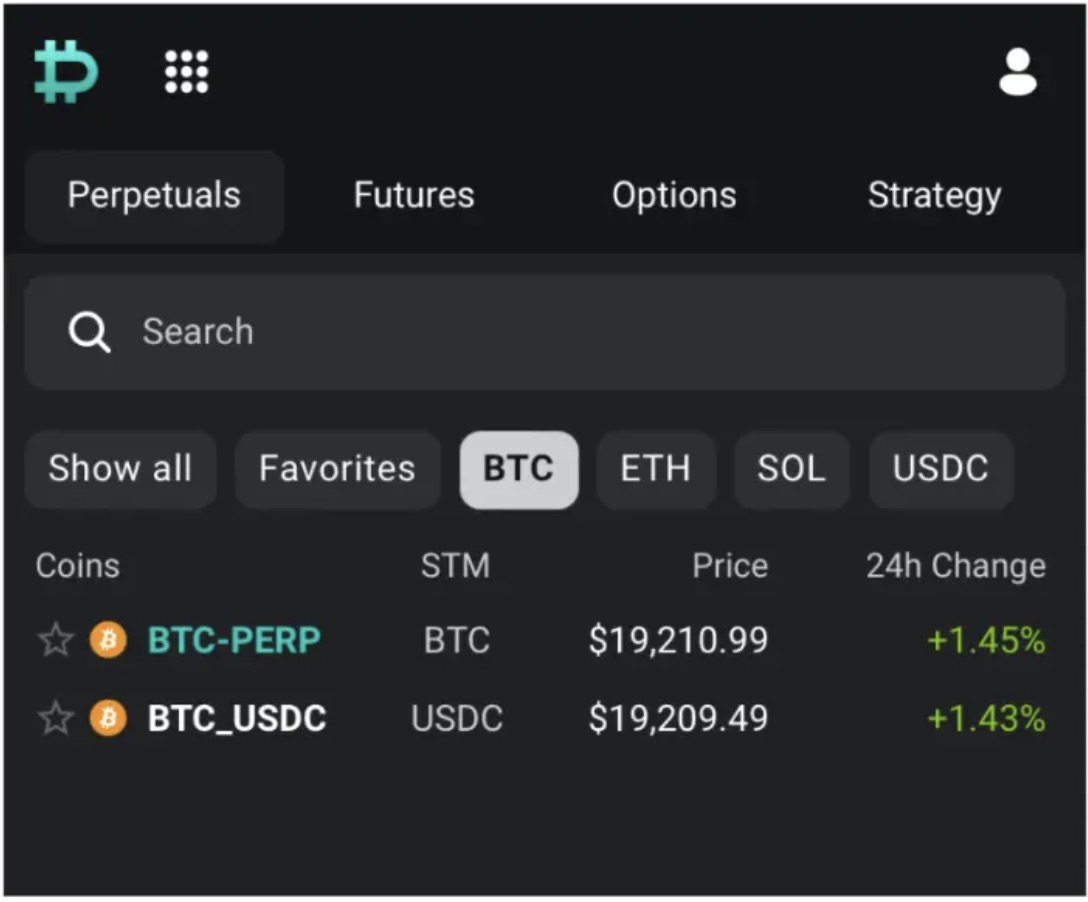Open the BTC-PERP market link
This screenshot has height=902, width=1088.
point(233,639)
